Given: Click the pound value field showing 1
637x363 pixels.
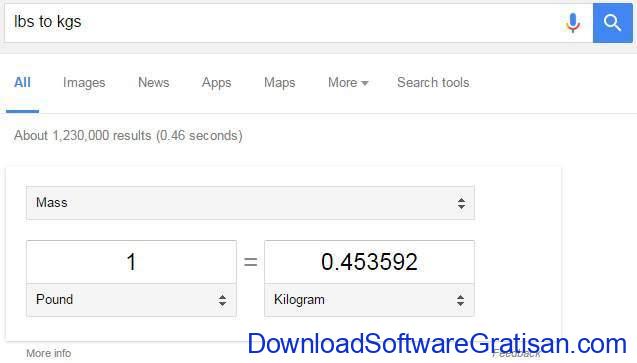Looking at the screenshot, I should tap(131, 262).
